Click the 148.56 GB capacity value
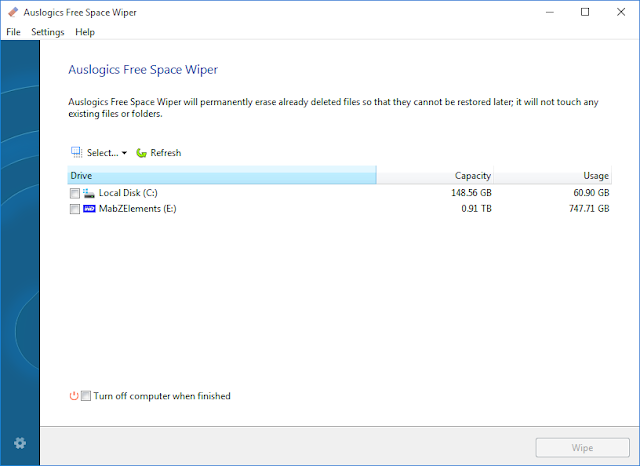640x466 pixels. tap(471, 193)
